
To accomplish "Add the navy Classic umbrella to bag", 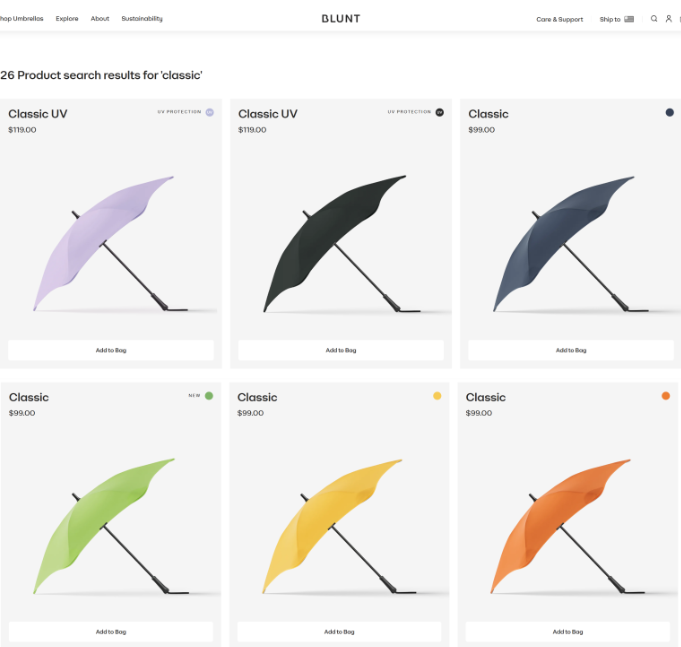I will coord(571,350).
